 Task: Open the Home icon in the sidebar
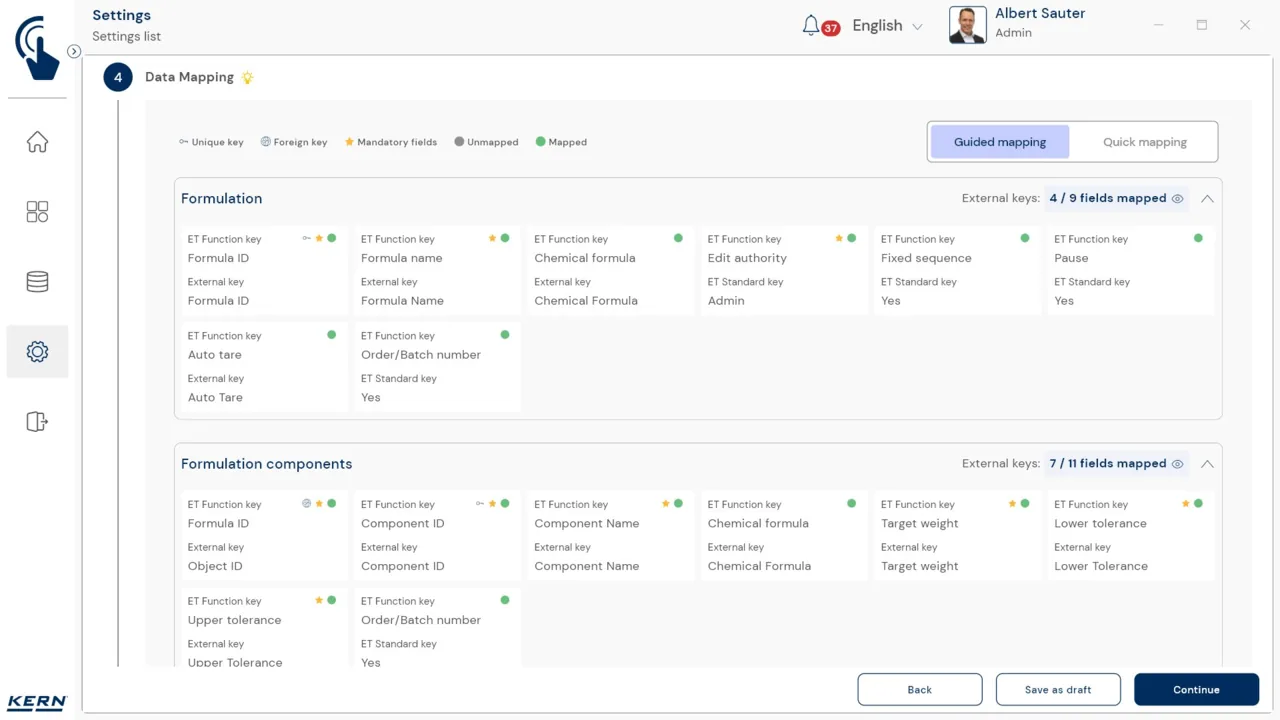[37, 142]
